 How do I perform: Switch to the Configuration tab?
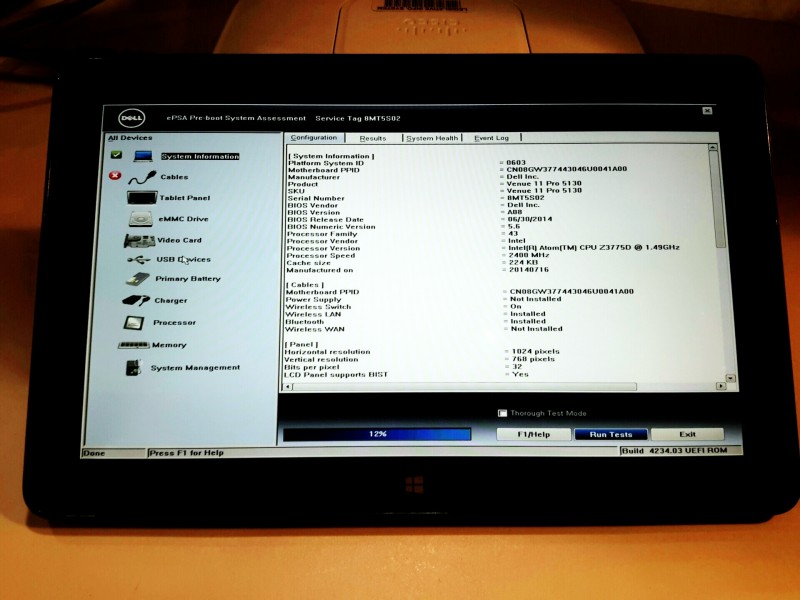[313, 138]
